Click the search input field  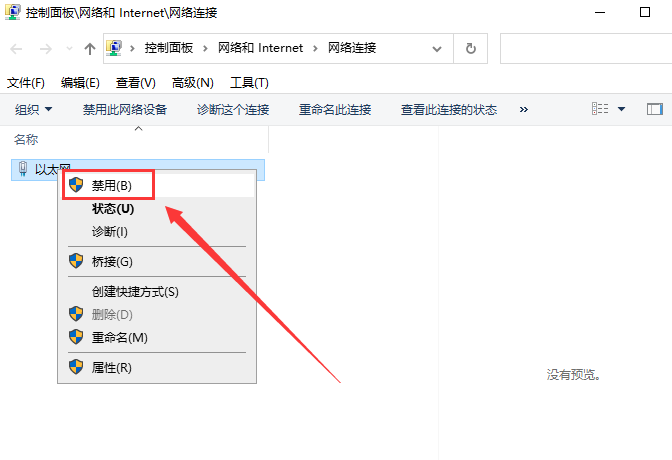point(585,48)
